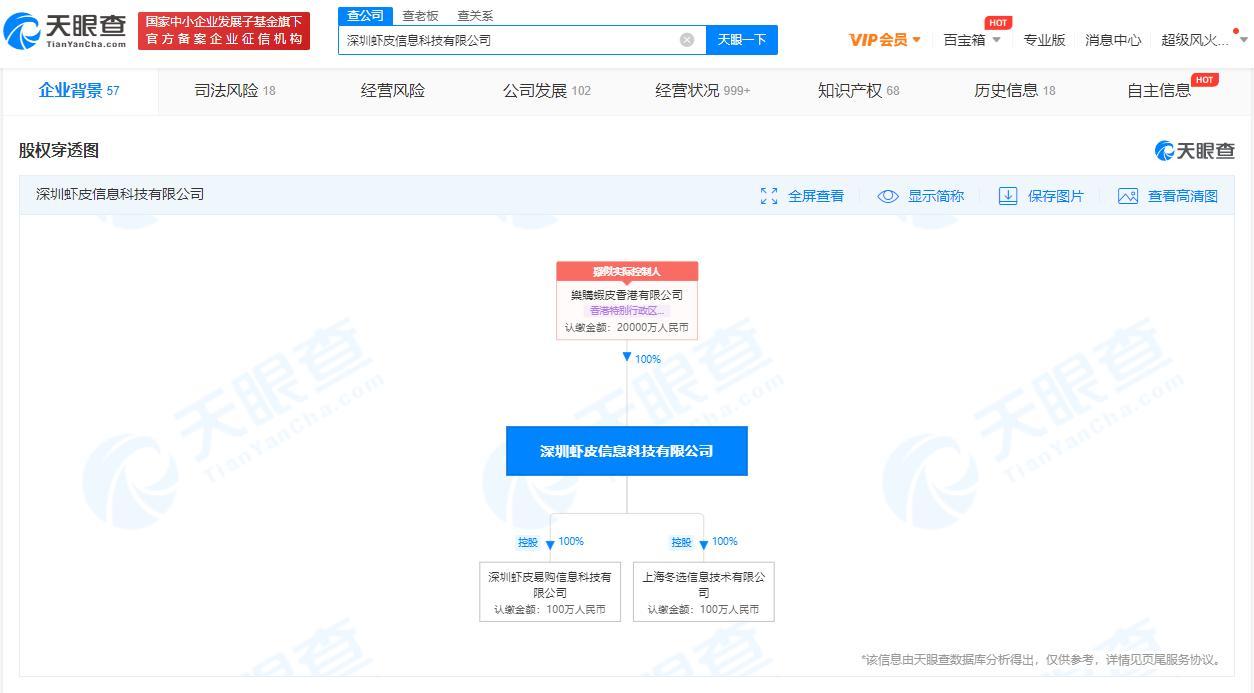Click the 超级风火 account name
Image resolution: width=1254 pixels, height=693 pixels.
click(1195, 40)
